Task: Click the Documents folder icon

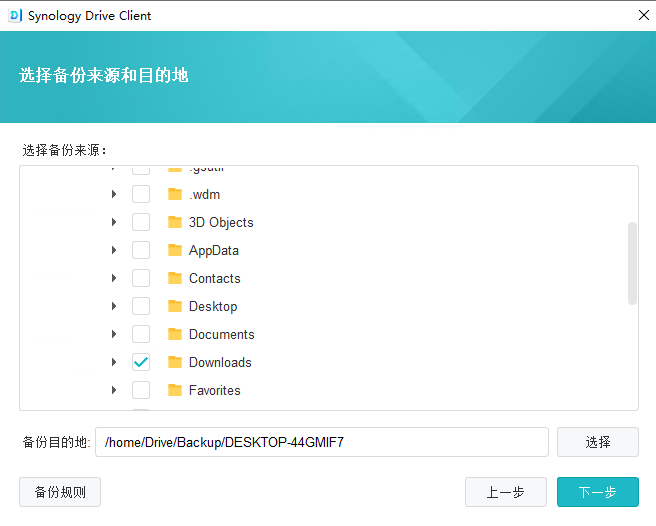Action: coord(175,334)
